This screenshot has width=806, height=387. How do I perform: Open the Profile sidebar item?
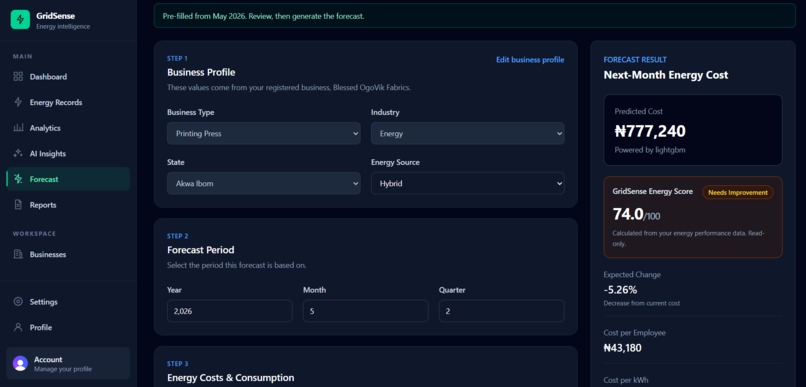68,327
